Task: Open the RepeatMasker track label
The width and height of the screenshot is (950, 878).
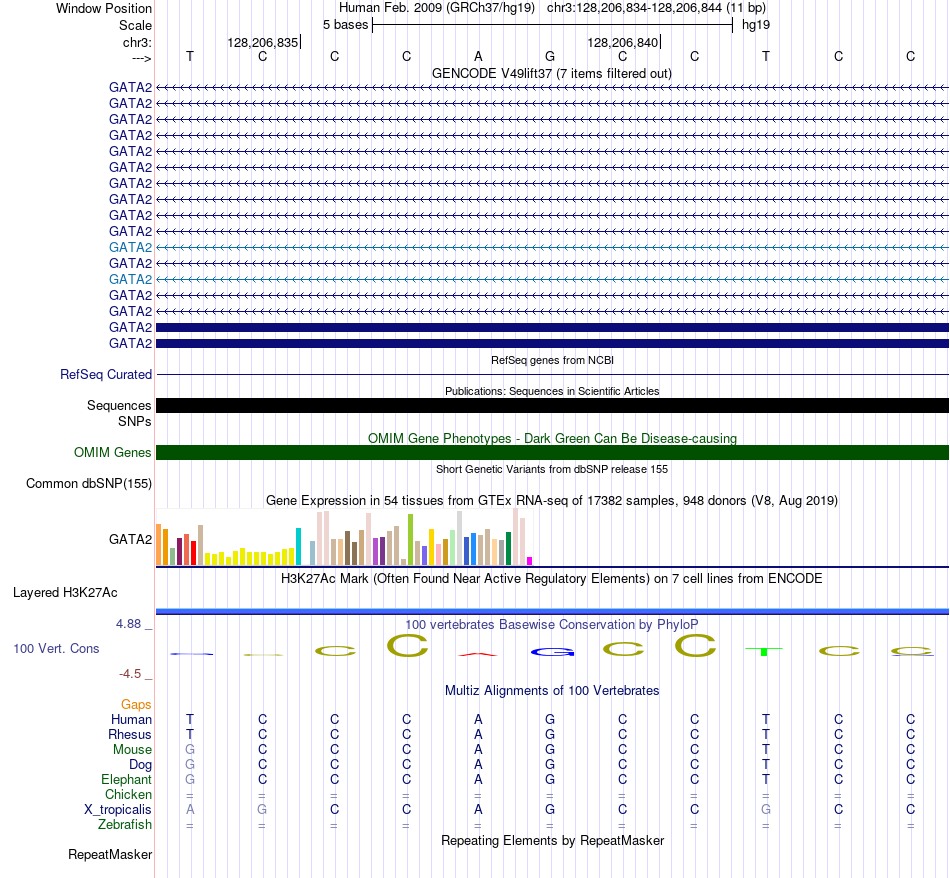Action: 110,854
